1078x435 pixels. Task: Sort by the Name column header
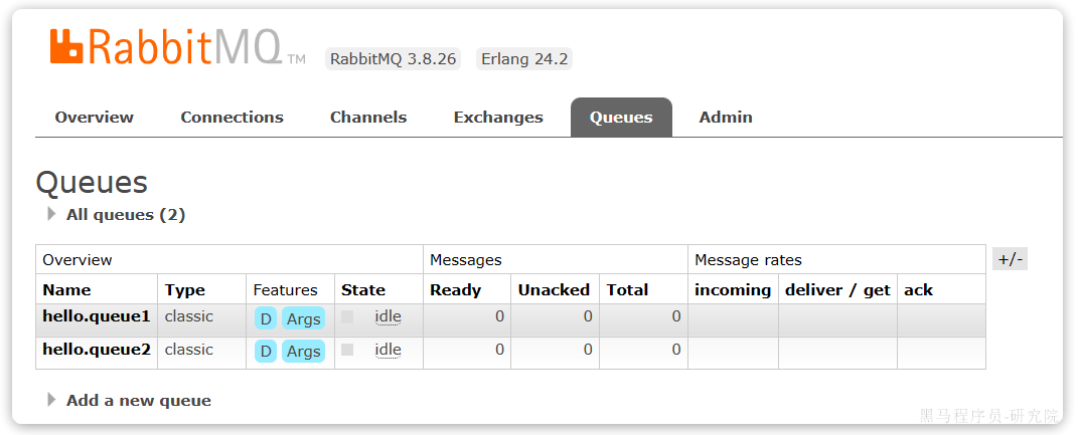coord(67,290)
